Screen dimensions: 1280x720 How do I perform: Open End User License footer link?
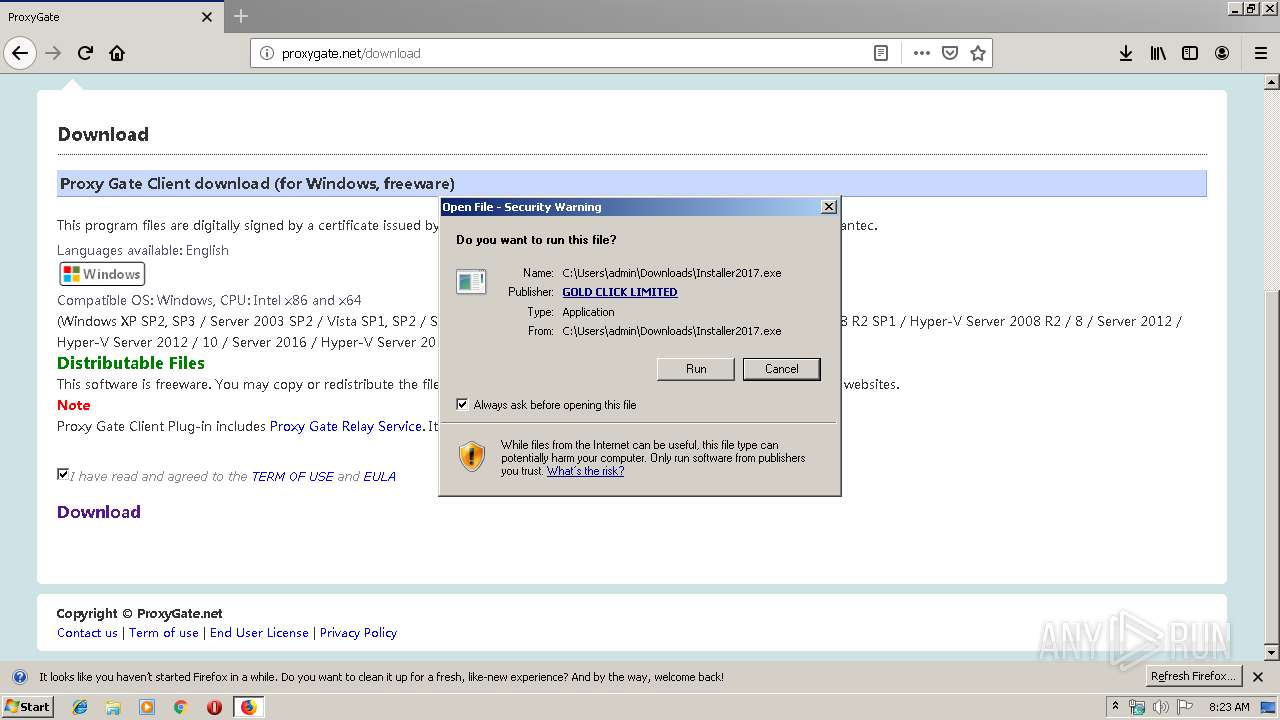pyautogui.click(x=259, y=633)
